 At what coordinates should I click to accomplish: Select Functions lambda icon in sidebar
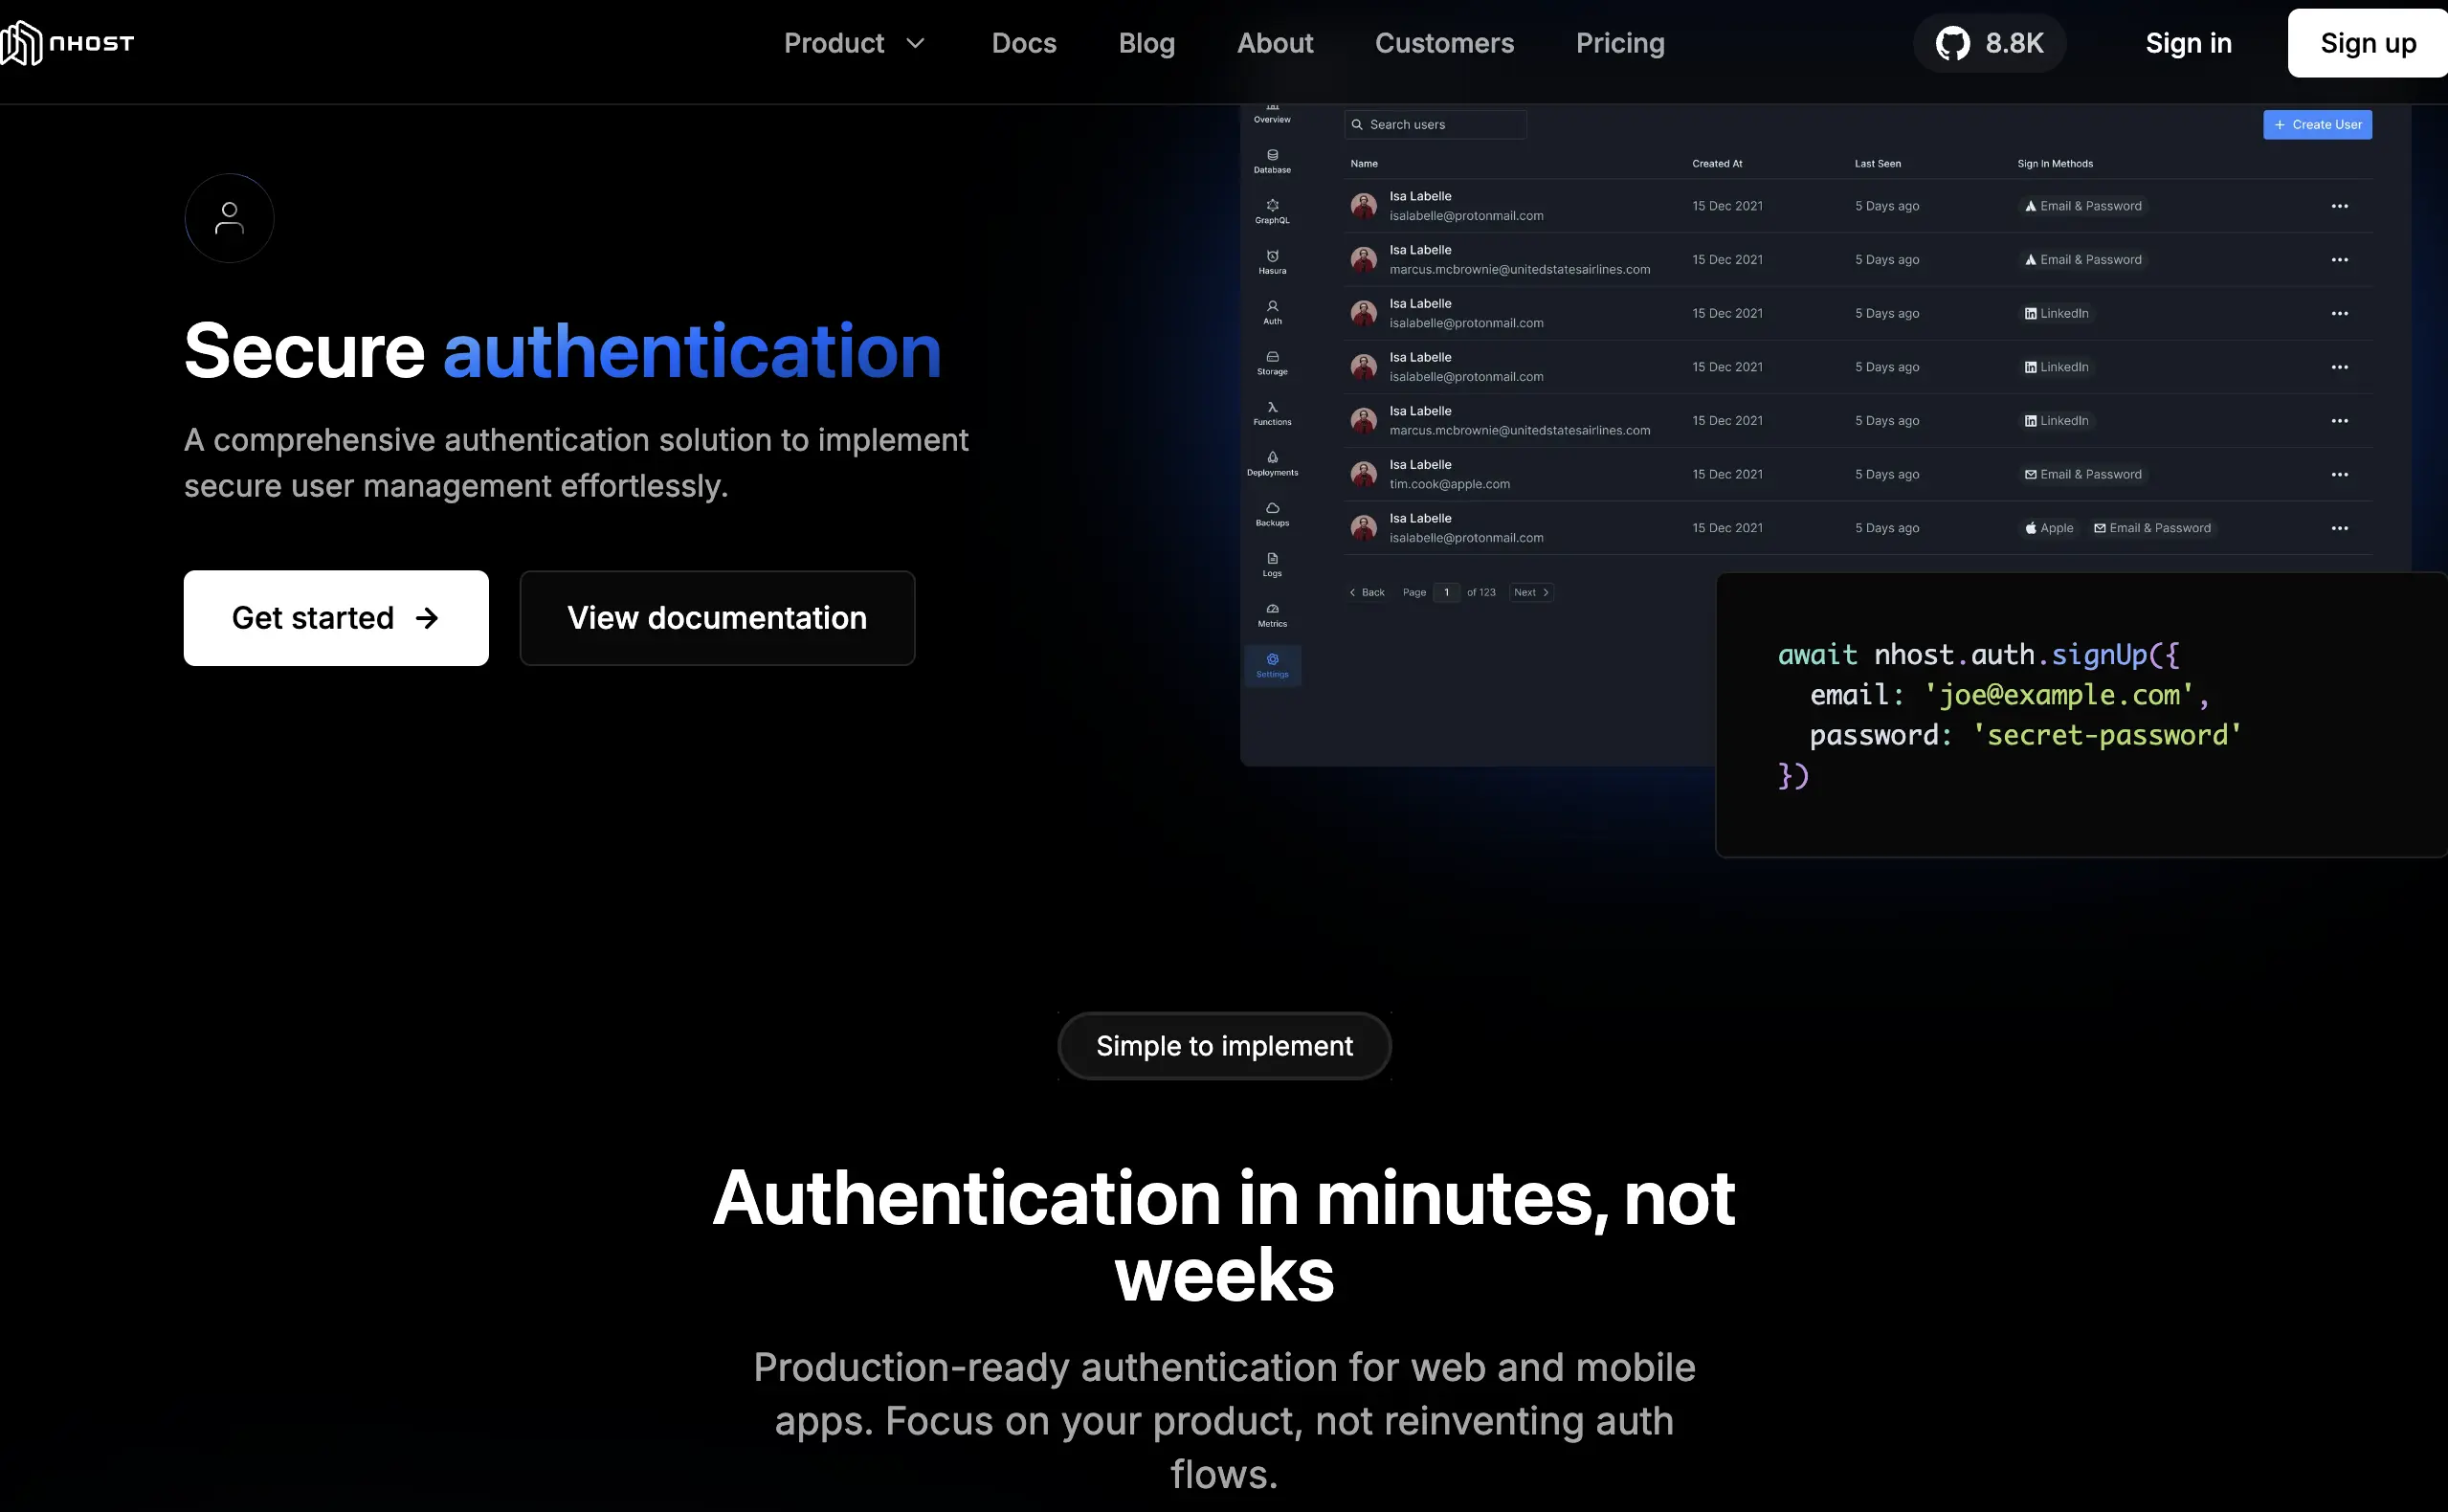coord(1272,412)
